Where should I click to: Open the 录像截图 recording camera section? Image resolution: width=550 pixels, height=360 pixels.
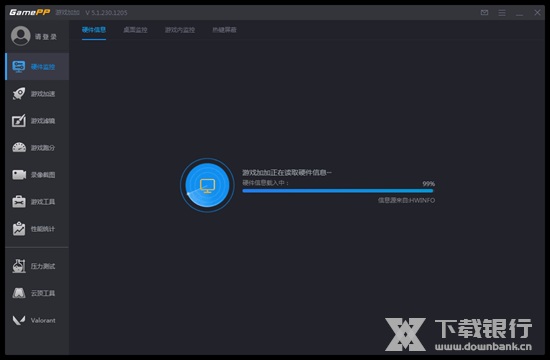click(37, 175)
